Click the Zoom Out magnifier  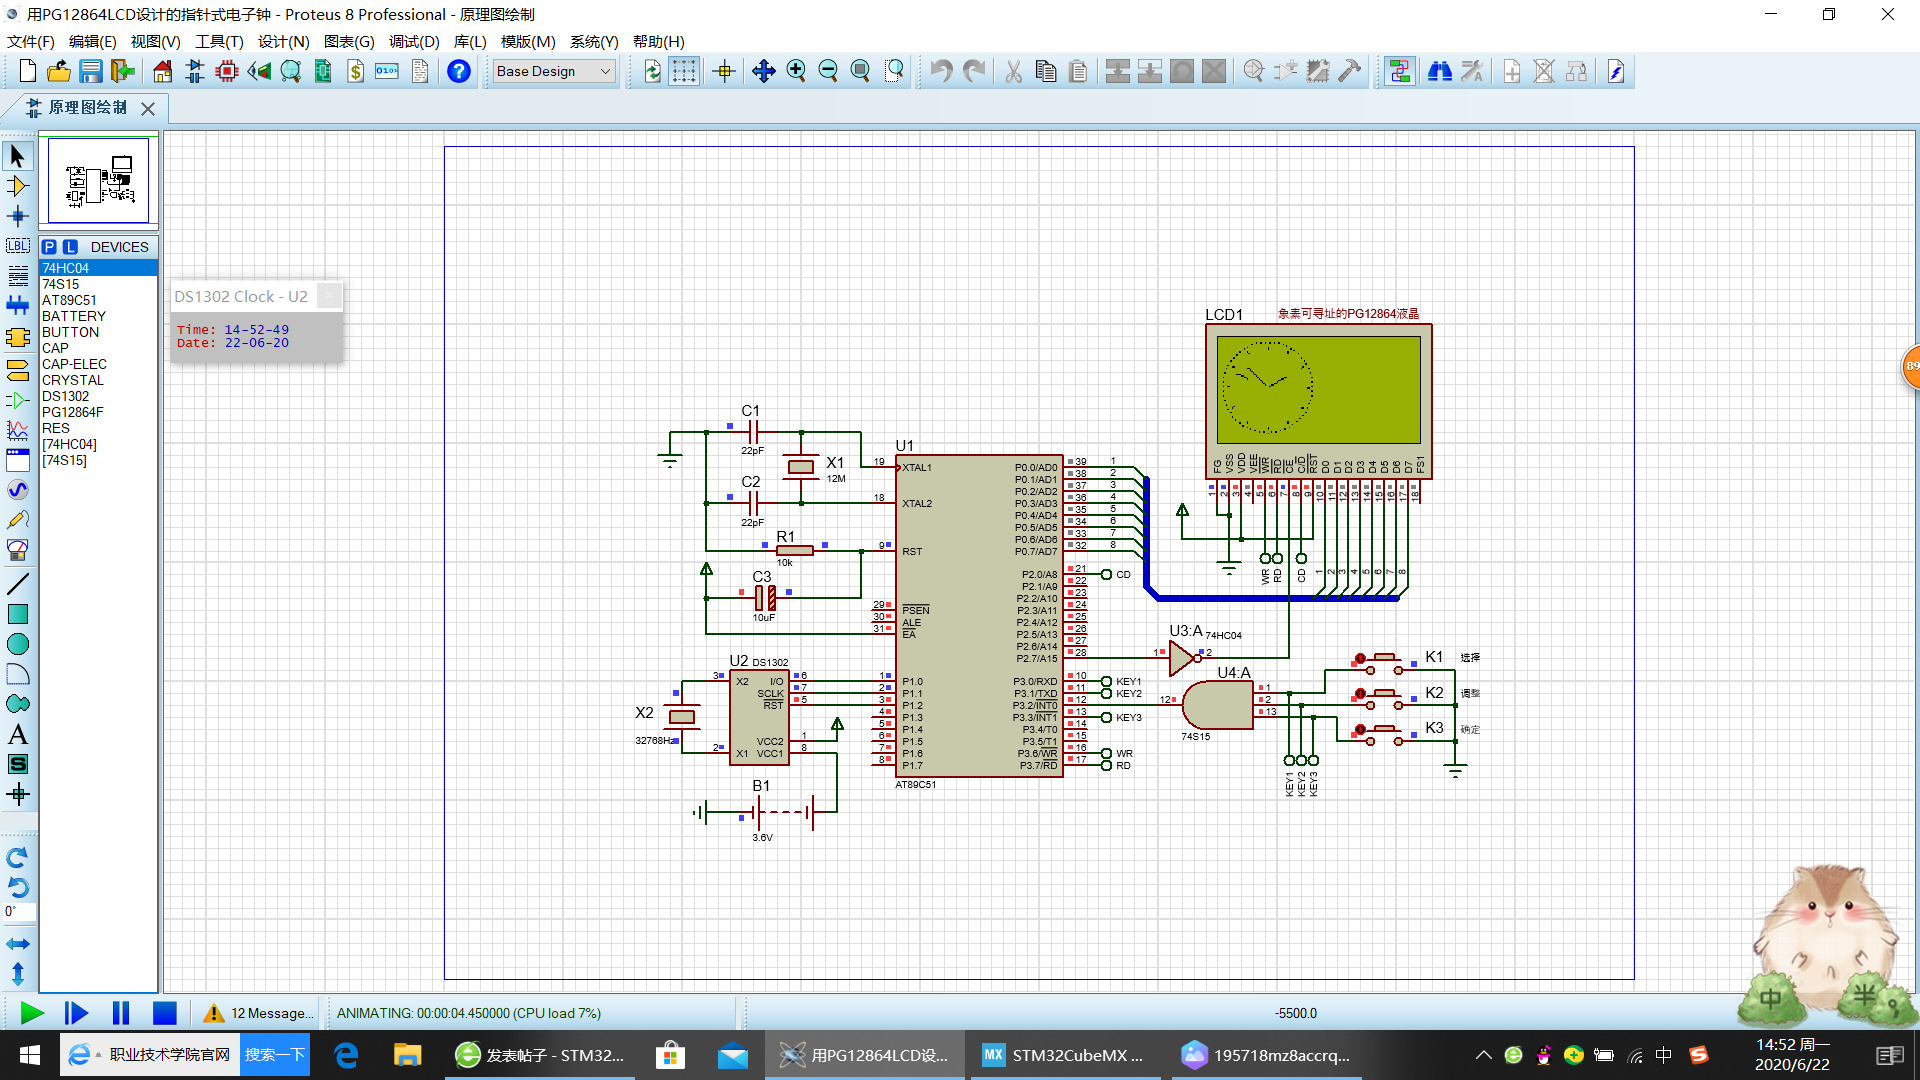[828, 71]
